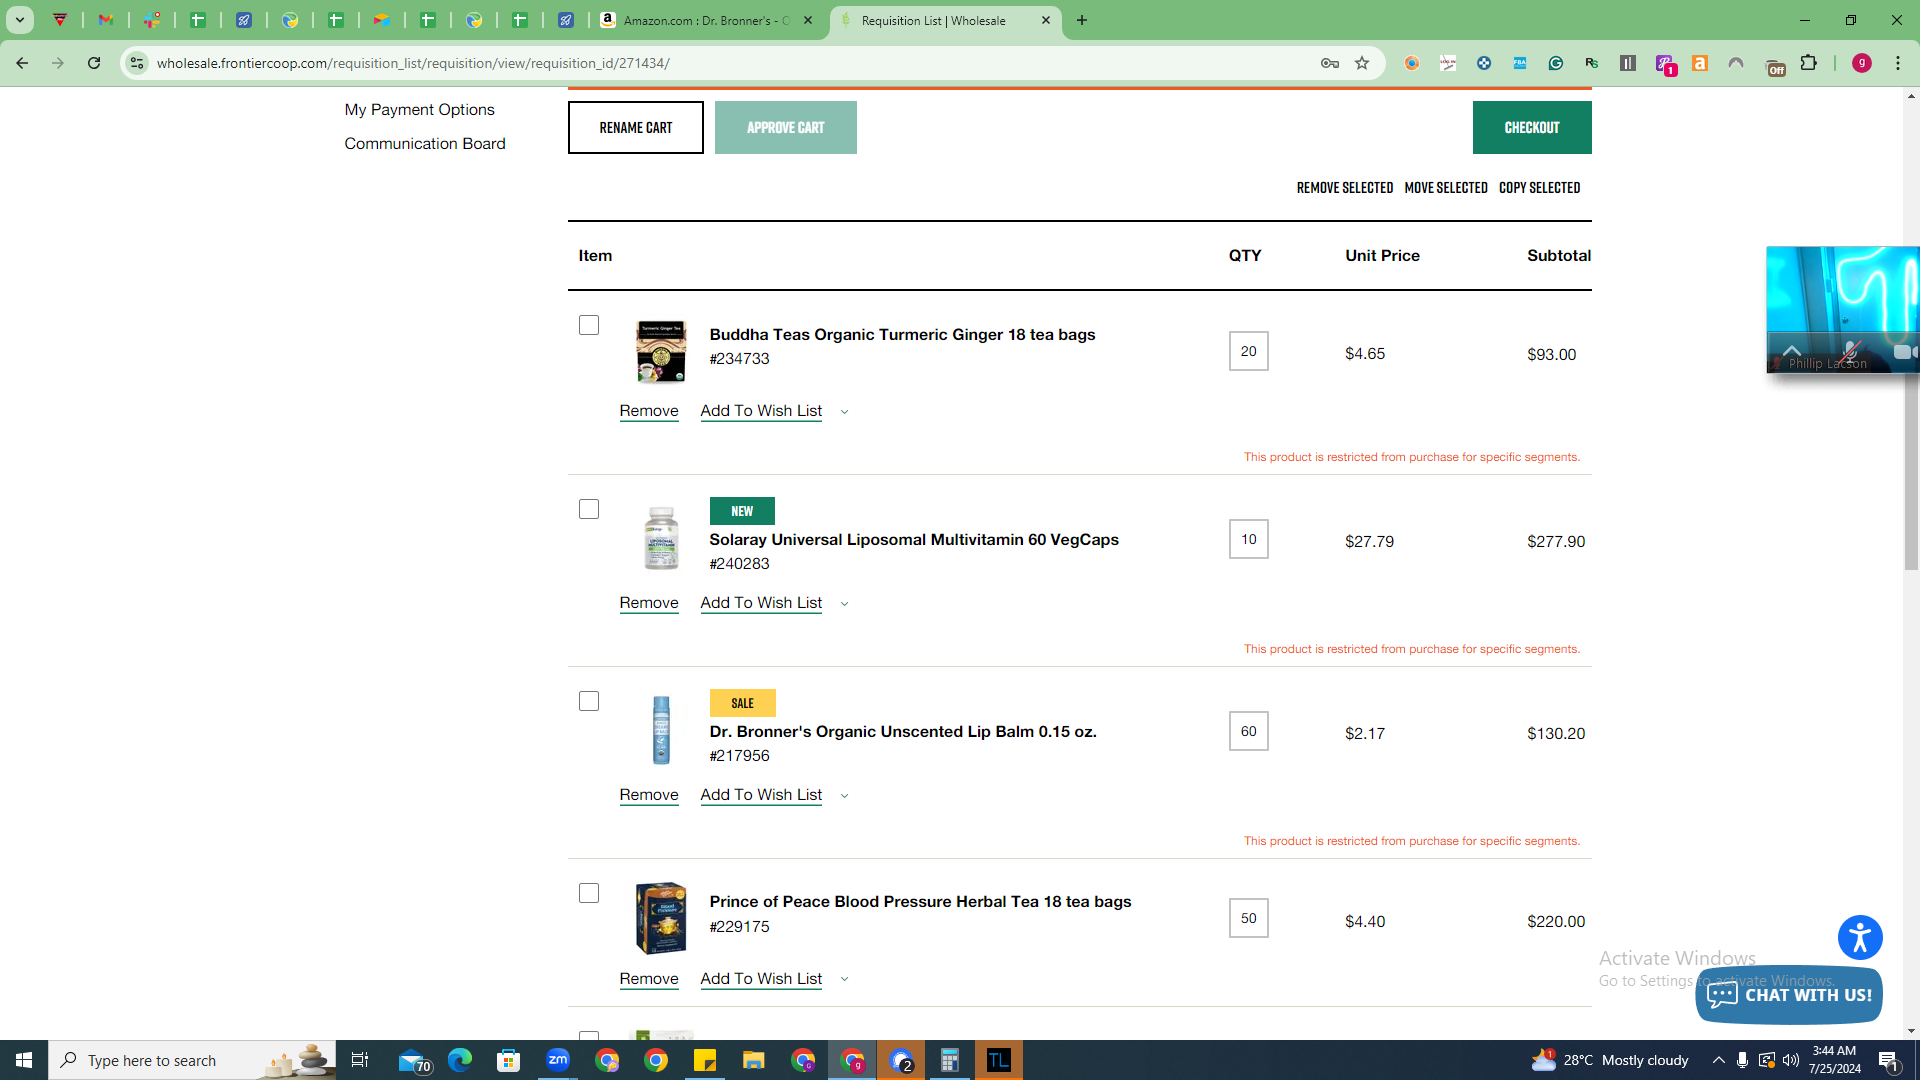Check the Dr. Bronner's Lip Balm item
Viewport: 1920px width, 1080px height.
tap(589, 702)
